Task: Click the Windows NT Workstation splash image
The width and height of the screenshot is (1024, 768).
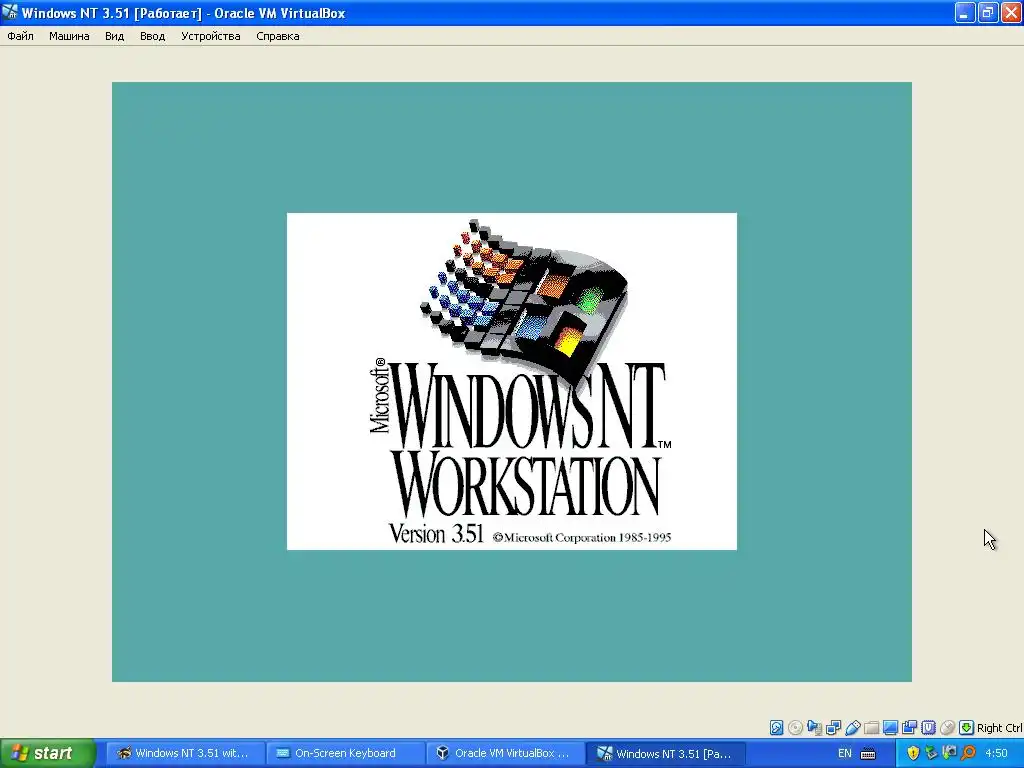Action: [511, 381]
